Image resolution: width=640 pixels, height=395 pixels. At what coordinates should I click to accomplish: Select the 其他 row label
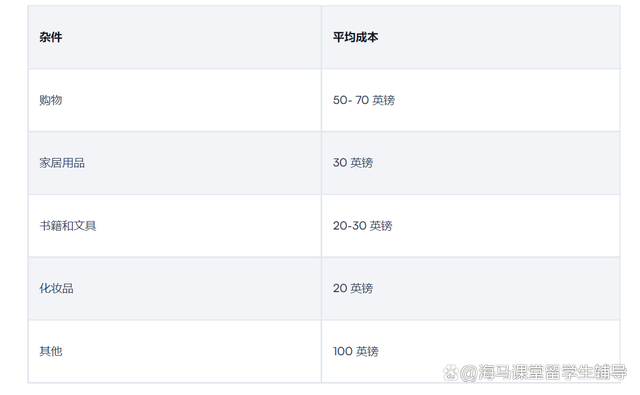[51, 351]
